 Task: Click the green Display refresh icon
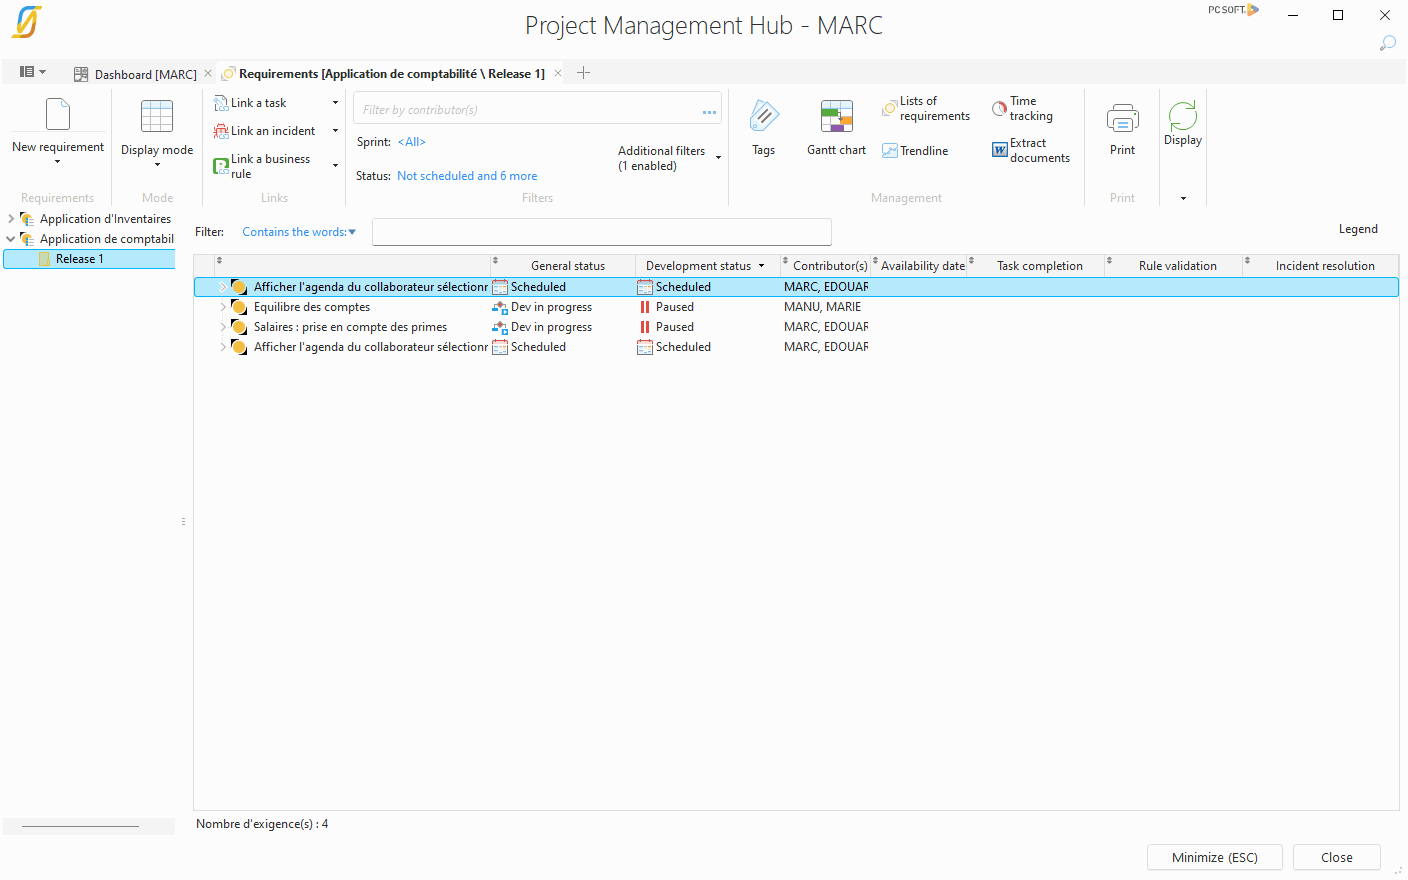click(1183, 115)
